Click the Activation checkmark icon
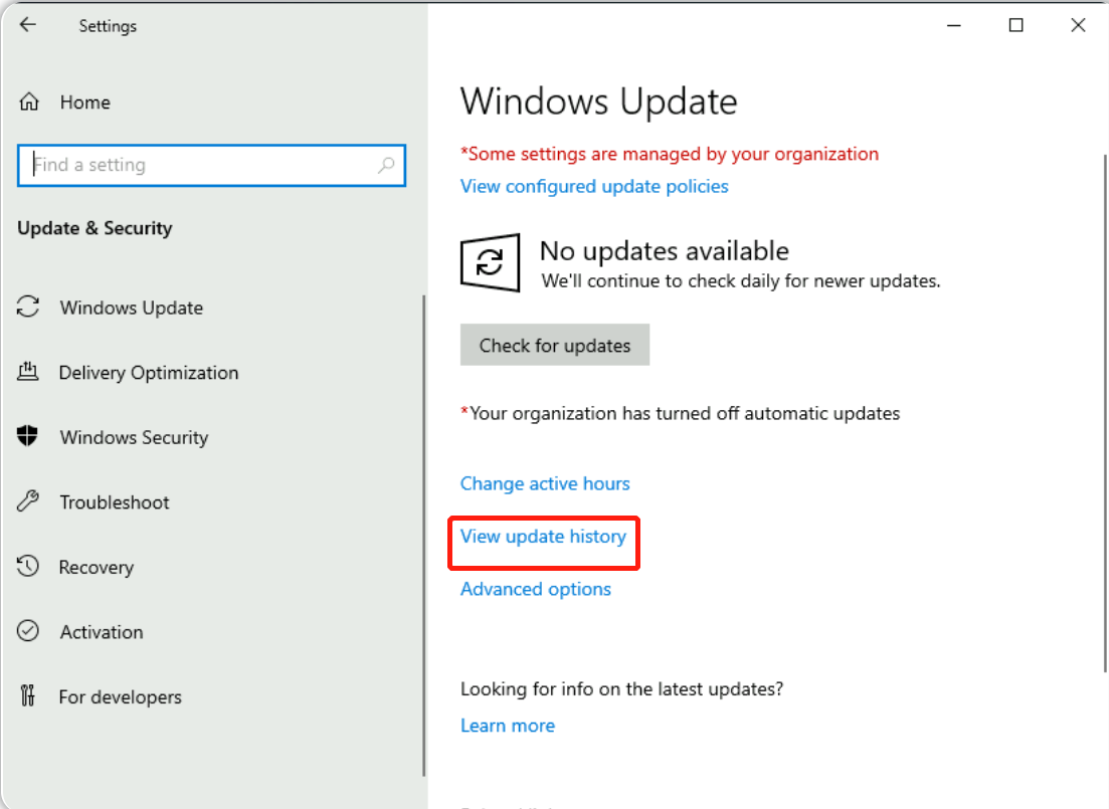Viewport: 1109px width, 809px height. click(x=28, y=631)
